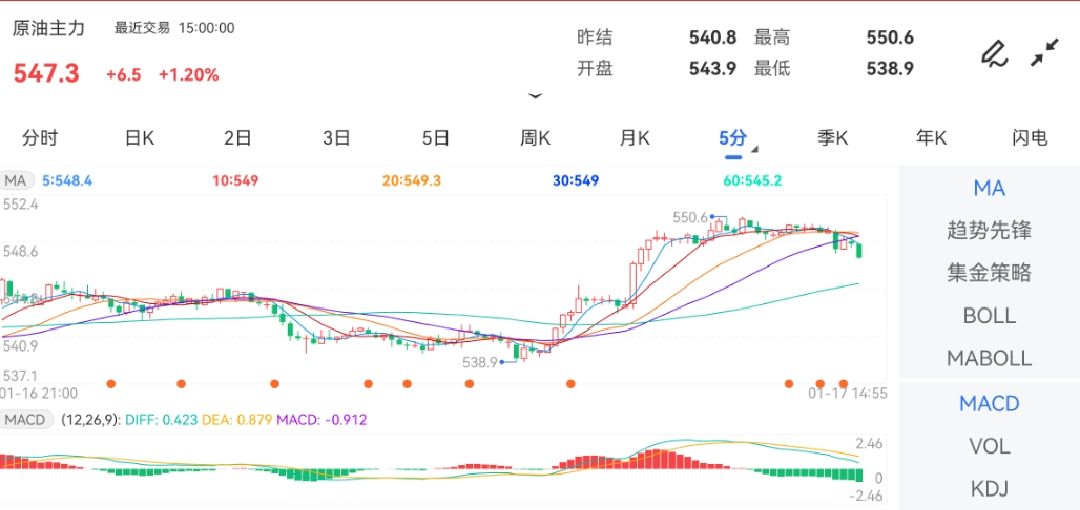The image size is (1080, 510).
Task: Open the 5分 minute-period dropdown triangle
Action: pyautogui.click(x=755, y=150)
